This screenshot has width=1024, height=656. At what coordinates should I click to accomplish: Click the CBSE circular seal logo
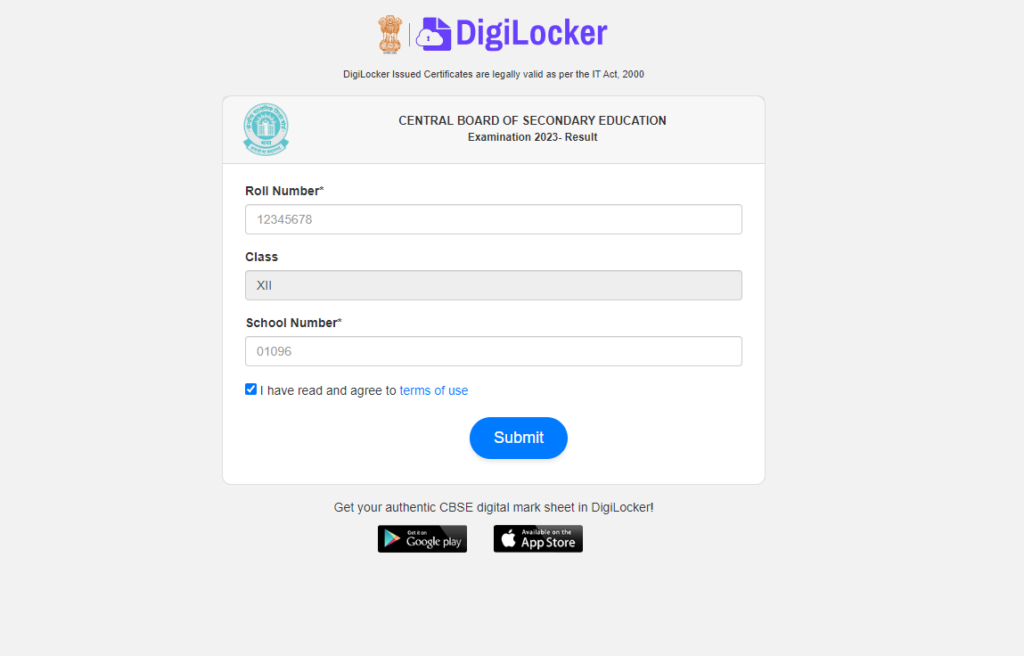click(266, 129)
